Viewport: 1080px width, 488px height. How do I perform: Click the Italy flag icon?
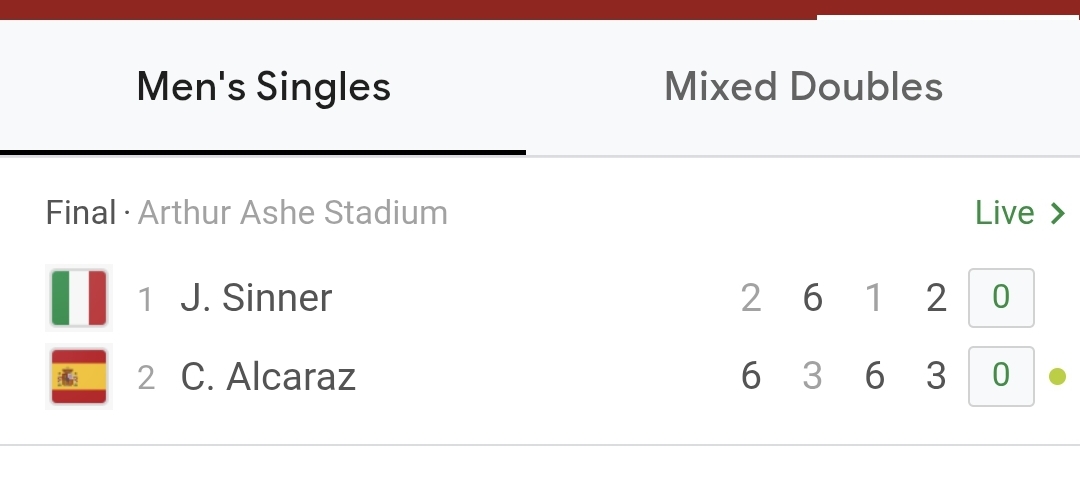[79, 298]
